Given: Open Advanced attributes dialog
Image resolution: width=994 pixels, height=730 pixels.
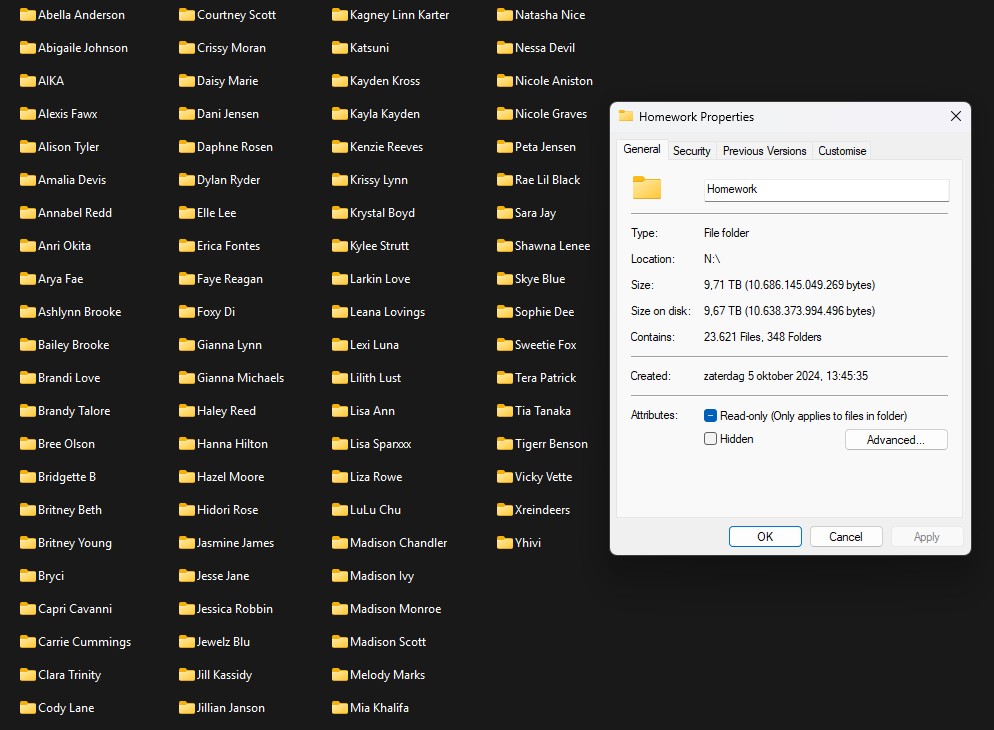Looking at the screenshot, I should pyautogui.click(x=896, y=440).
